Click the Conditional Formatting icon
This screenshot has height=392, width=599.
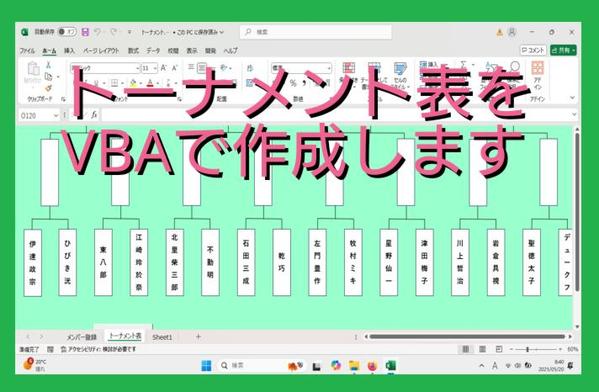[x=348, y=68]
